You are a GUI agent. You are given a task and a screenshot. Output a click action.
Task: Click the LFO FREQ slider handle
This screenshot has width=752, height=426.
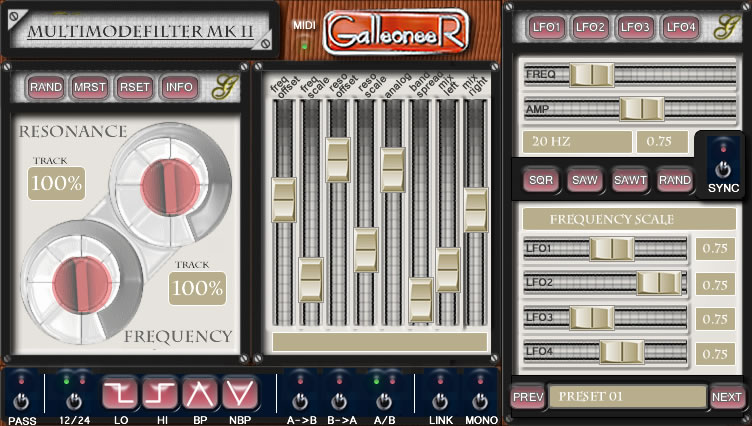click(592, 75)
